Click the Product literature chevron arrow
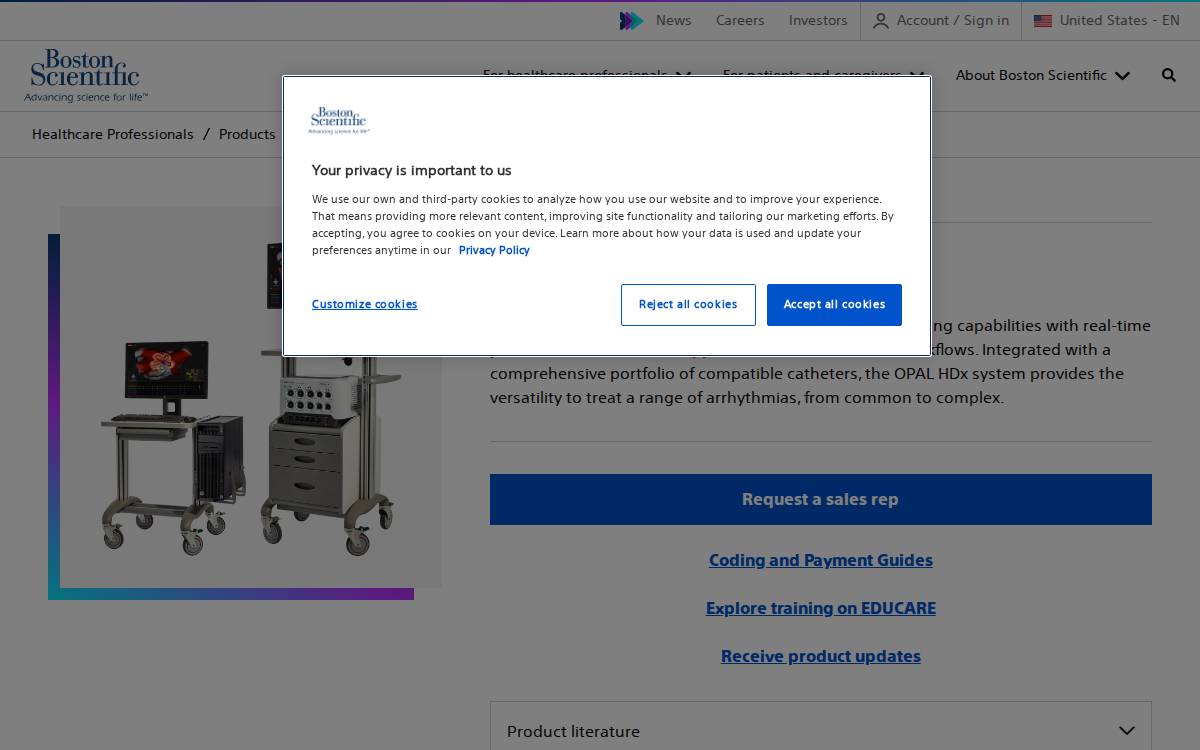The height and width of the screenshot is (750, 1200). (x=1127, y=731)
